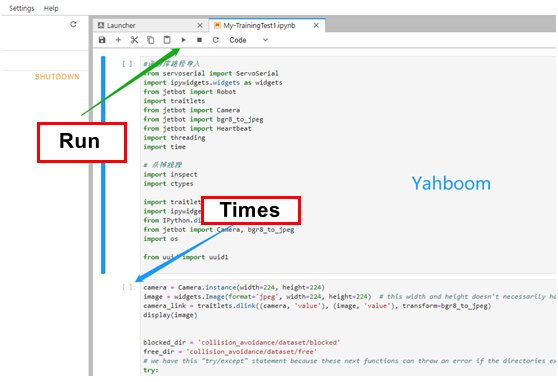
Task: Open the Help menu
Action: 51,8
